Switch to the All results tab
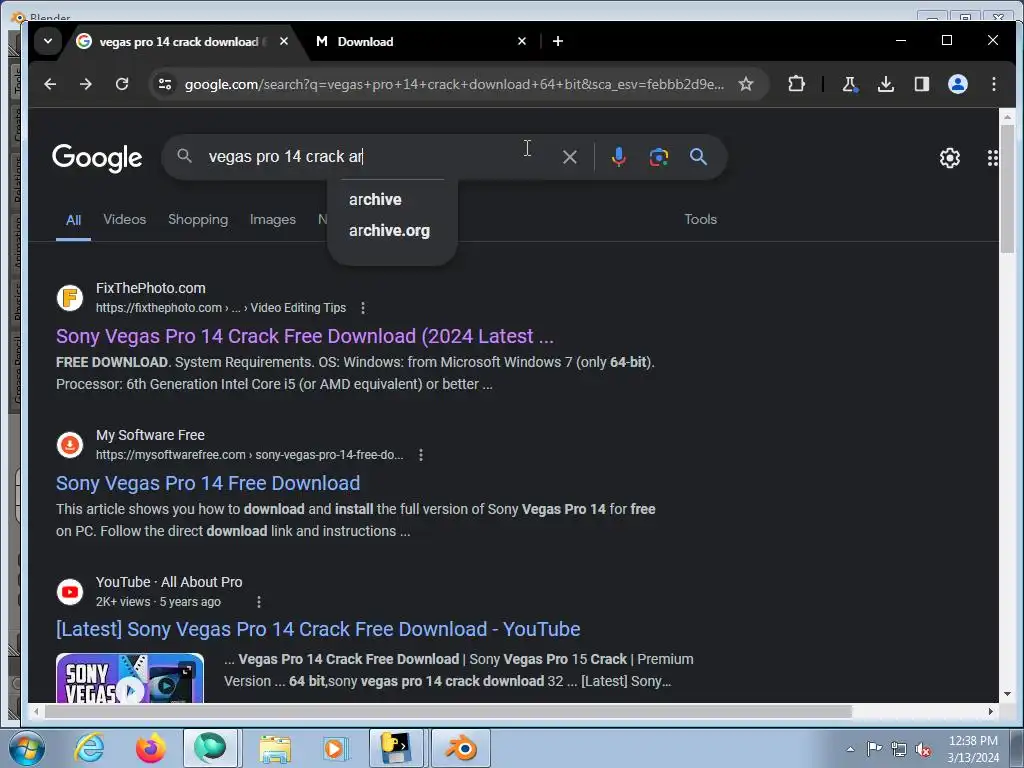 pyautogui.click(x=73, y=220)
